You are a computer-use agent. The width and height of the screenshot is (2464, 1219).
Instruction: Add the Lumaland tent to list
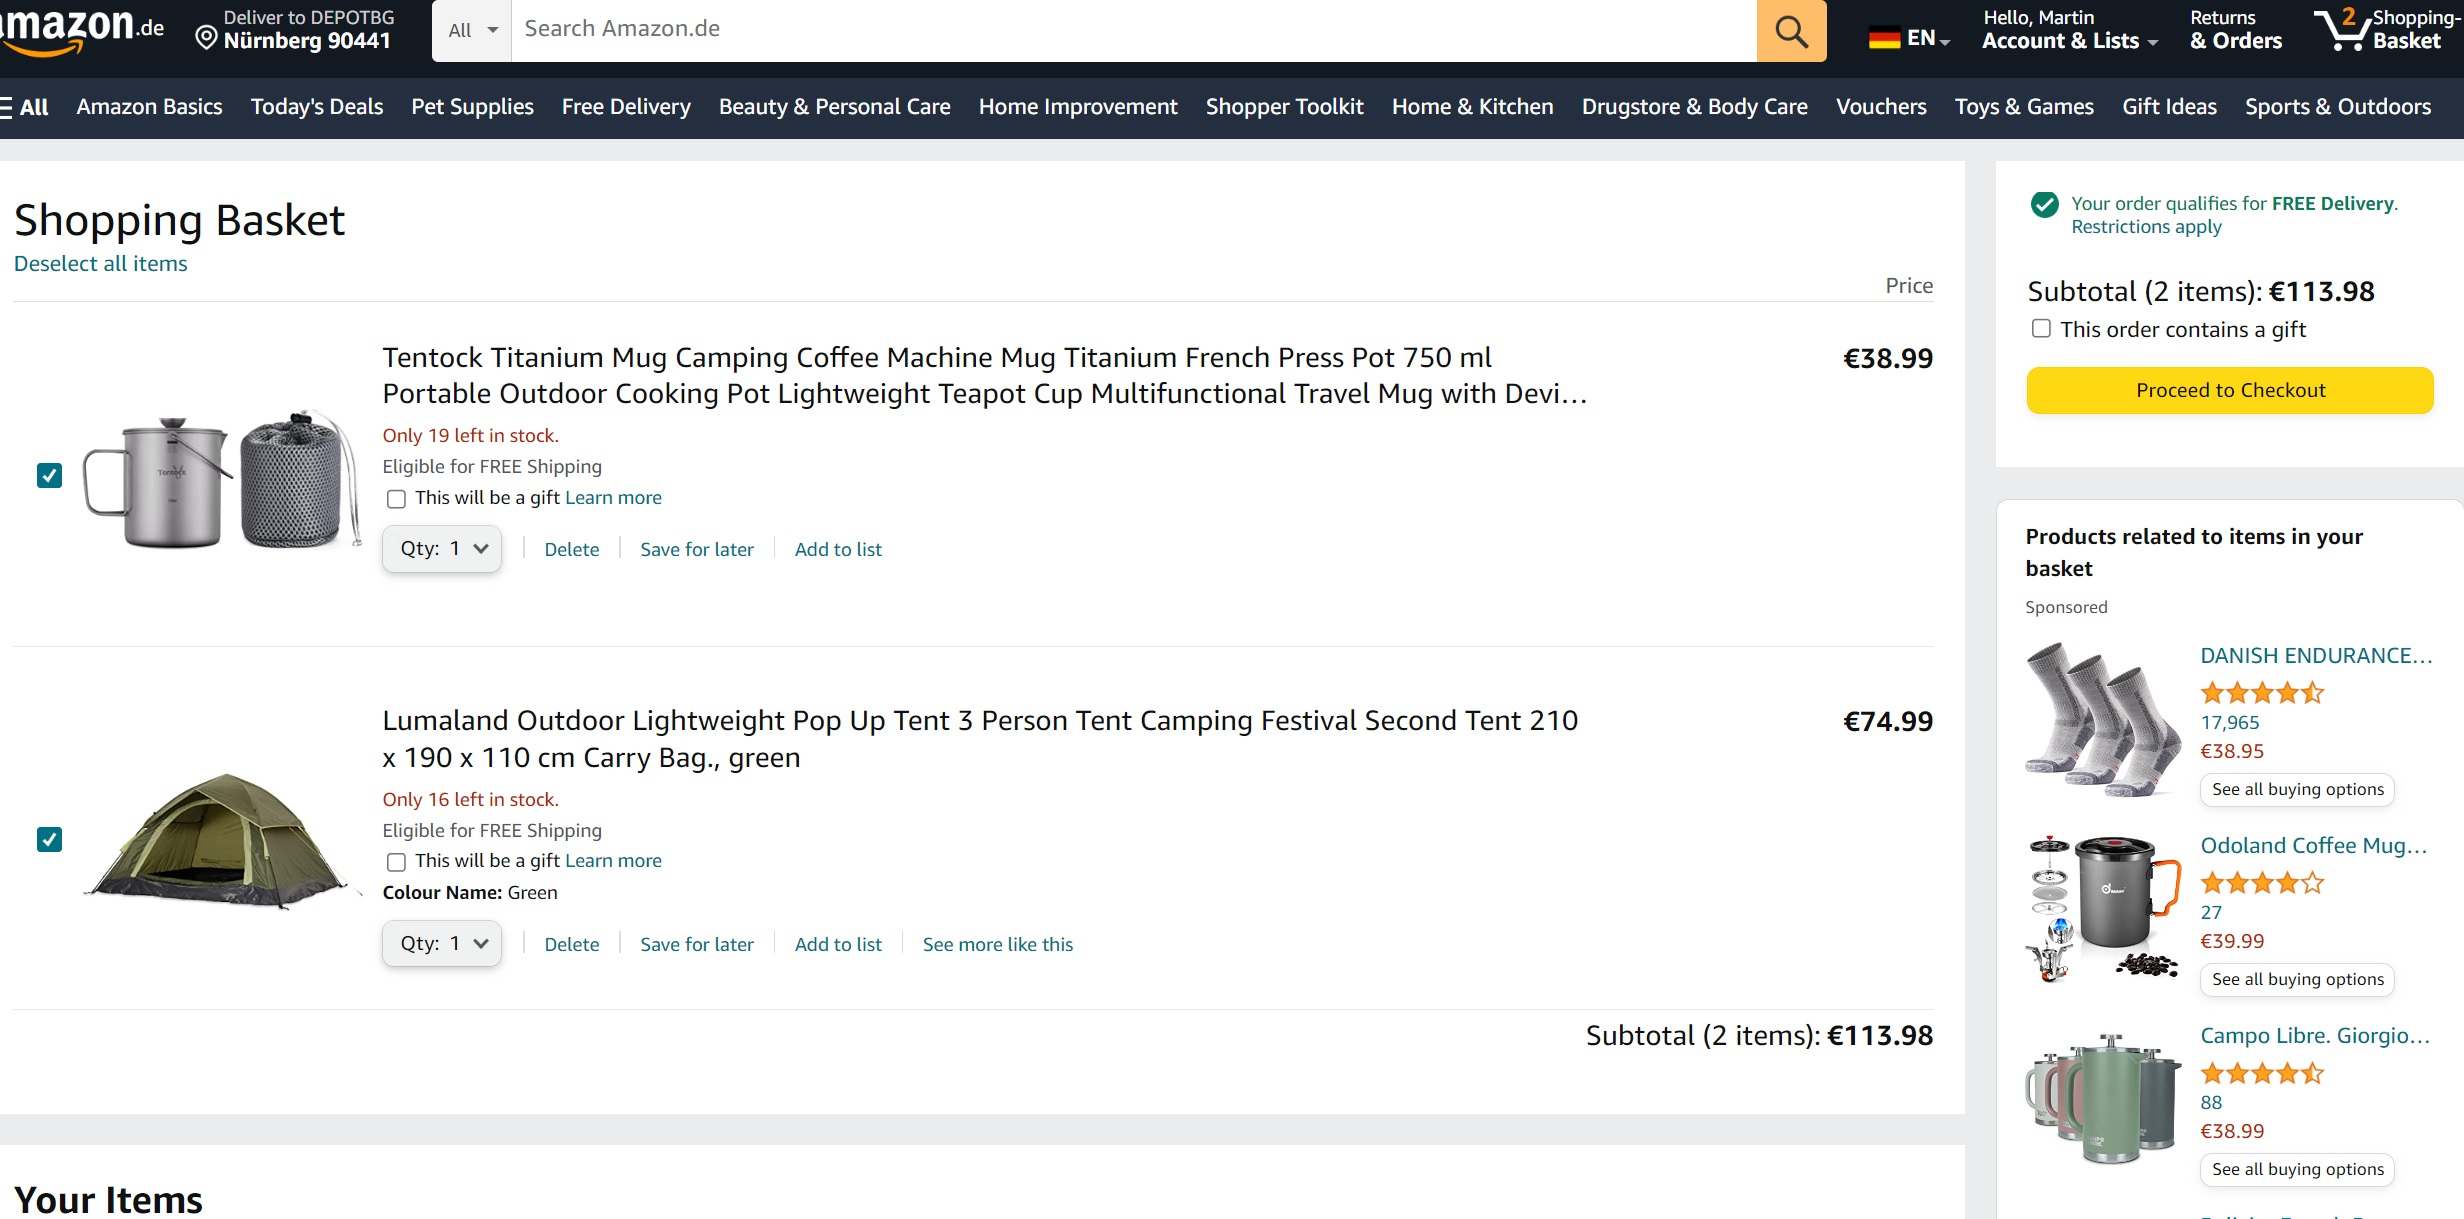click(838, 944)
